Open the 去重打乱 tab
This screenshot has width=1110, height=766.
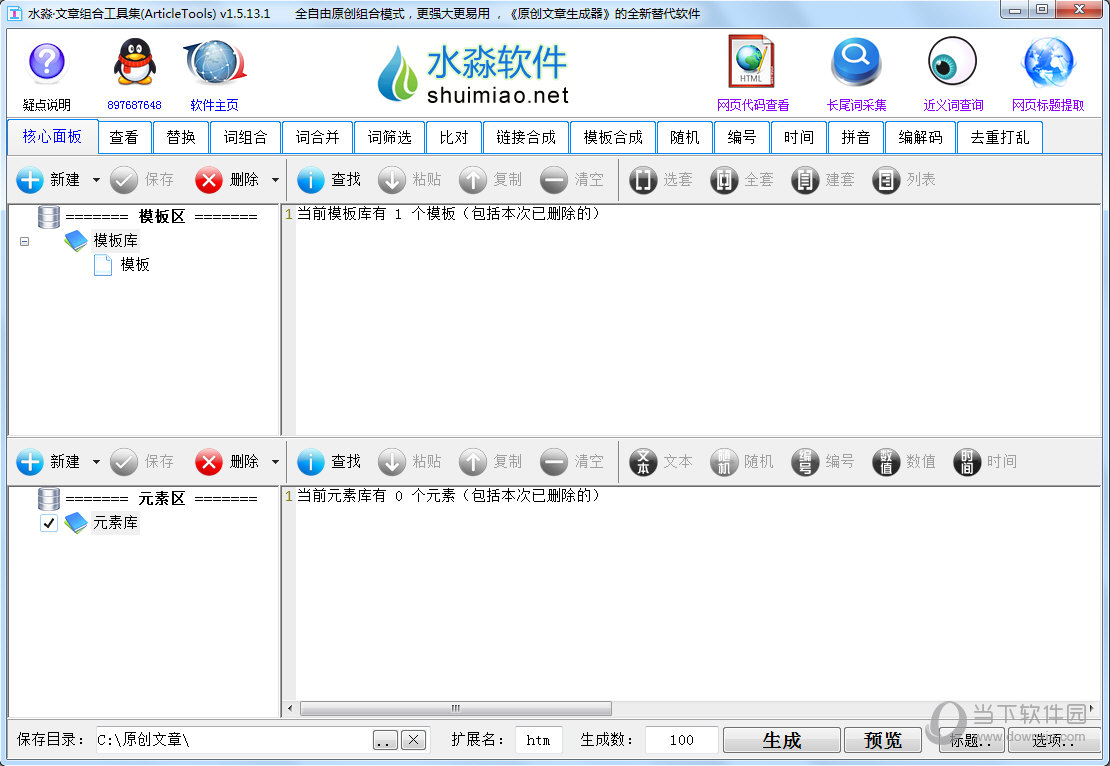(1000, 137)
